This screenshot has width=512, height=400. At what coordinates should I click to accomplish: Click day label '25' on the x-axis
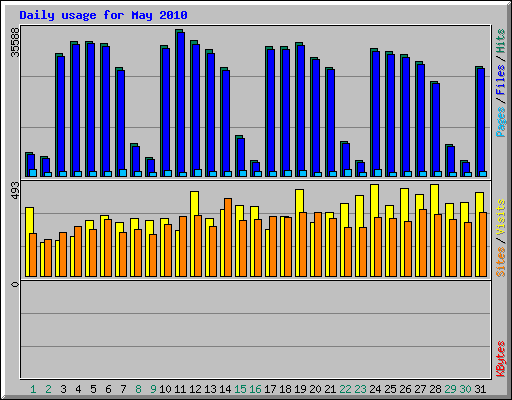click(390, 389)
